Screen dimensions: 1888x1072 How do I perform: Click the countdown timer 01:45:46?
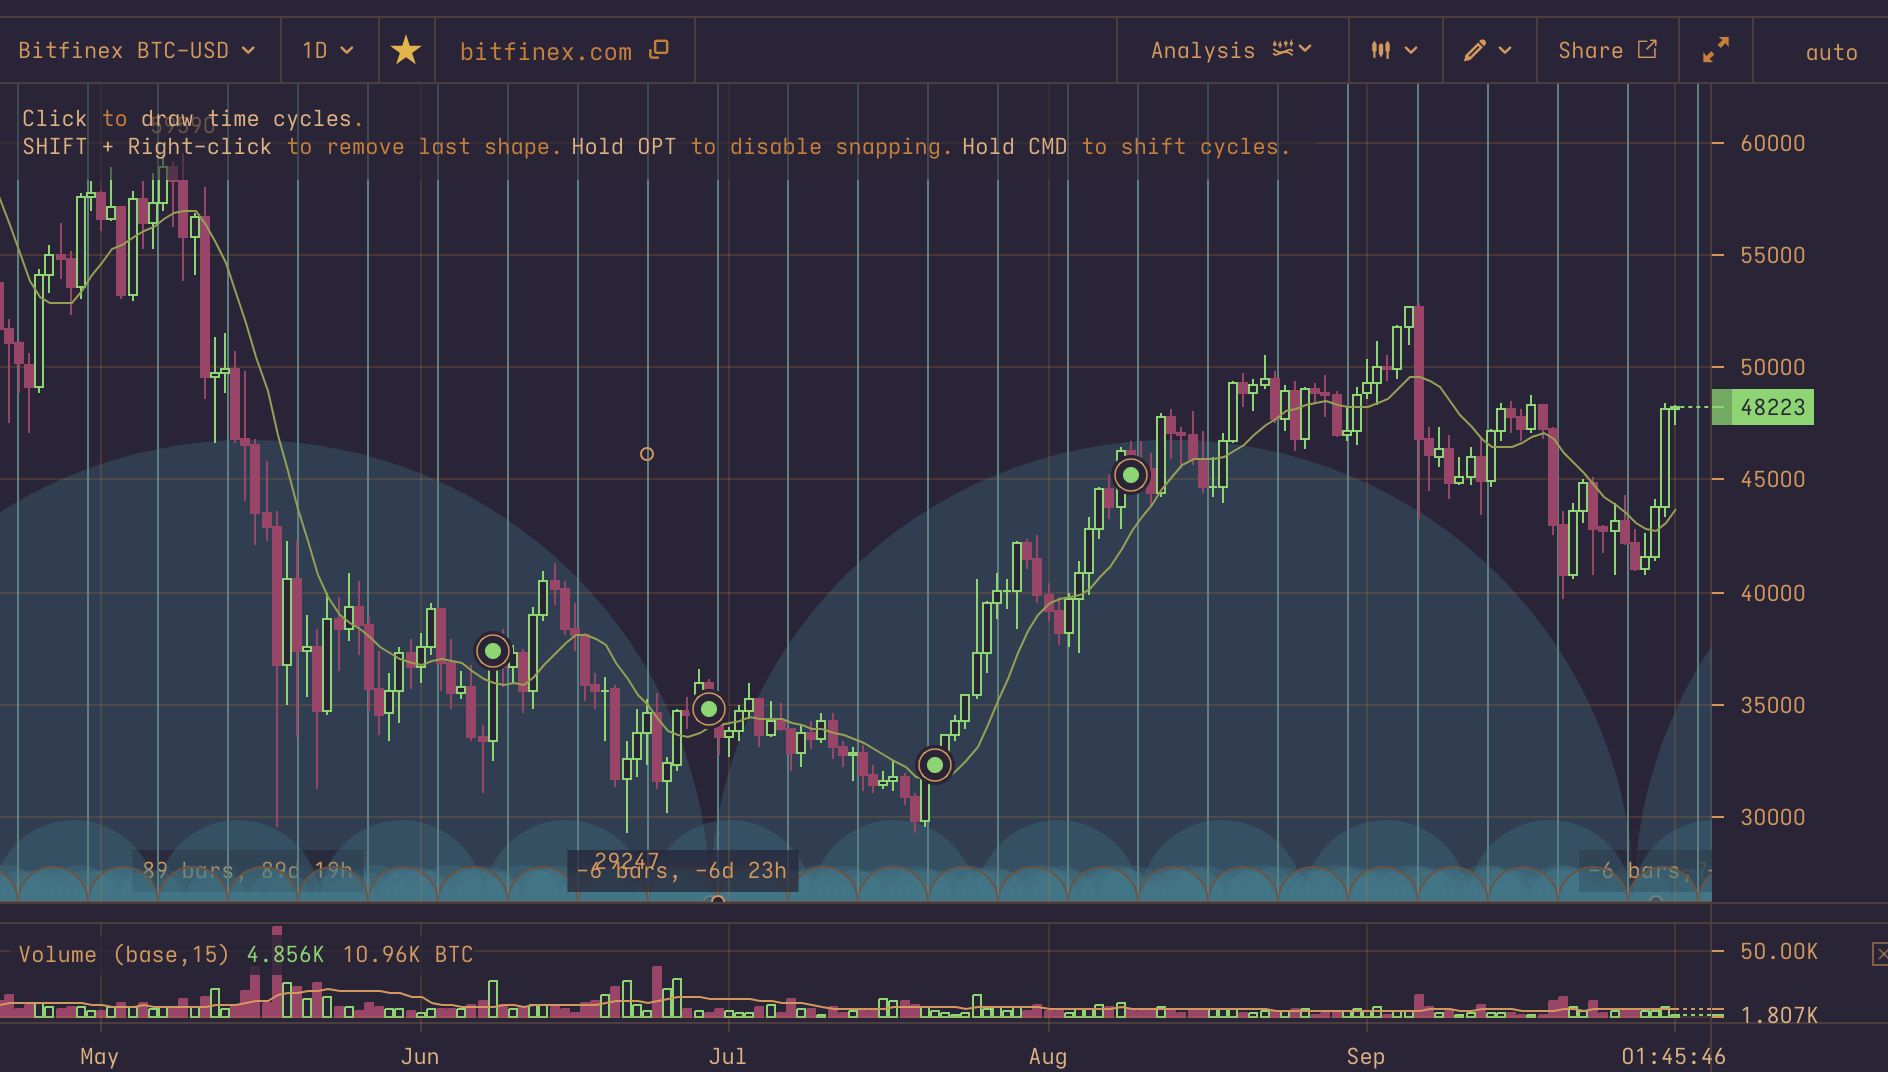(1673, 1056)
